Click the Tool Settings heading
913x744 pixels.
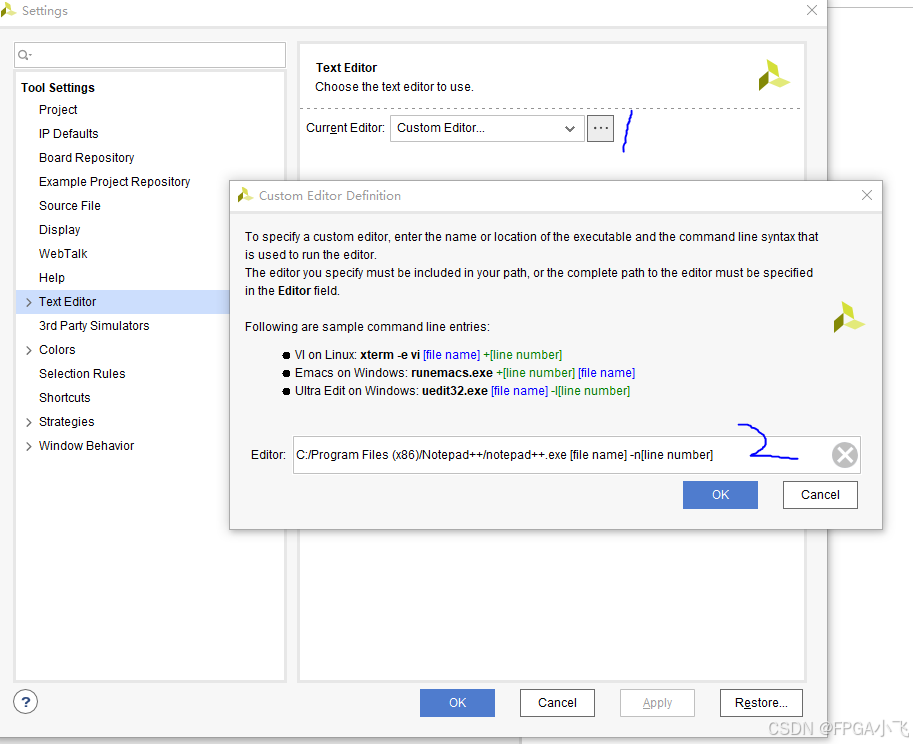click(58, 87)
